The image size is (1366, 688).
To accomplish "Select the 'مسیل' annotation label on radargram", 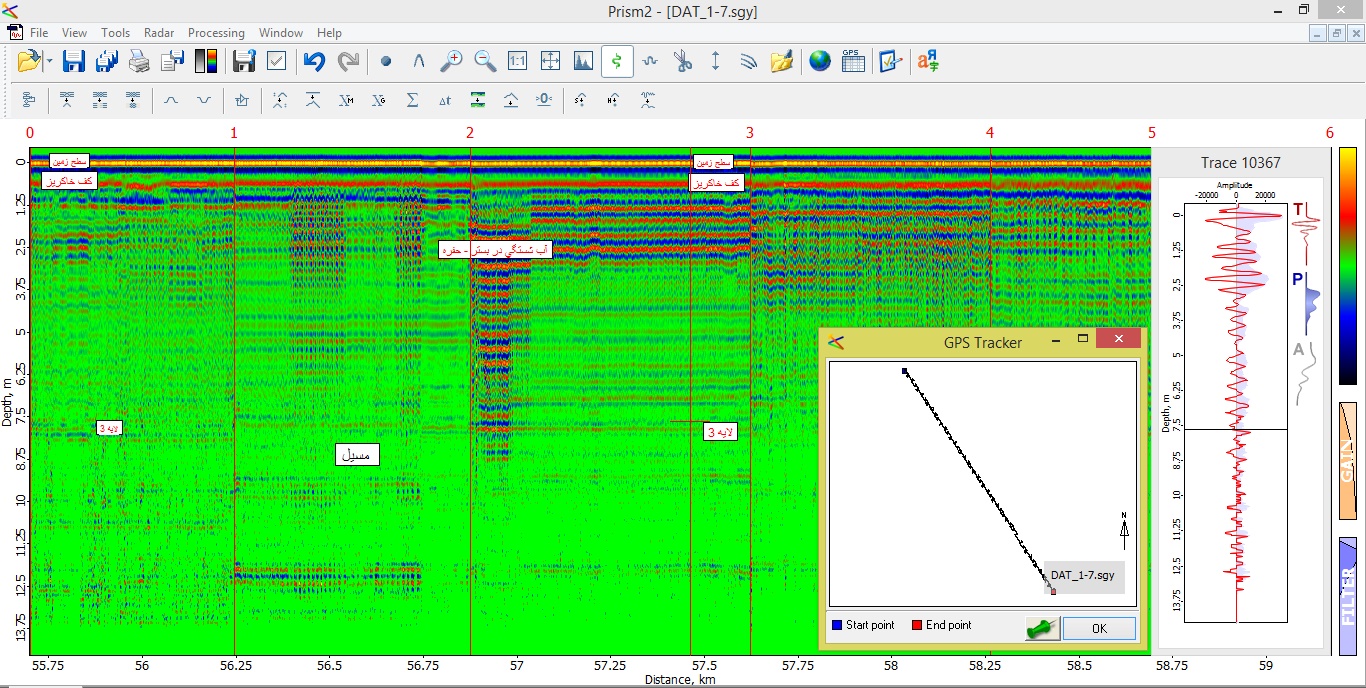I will (x=357, y=455).
